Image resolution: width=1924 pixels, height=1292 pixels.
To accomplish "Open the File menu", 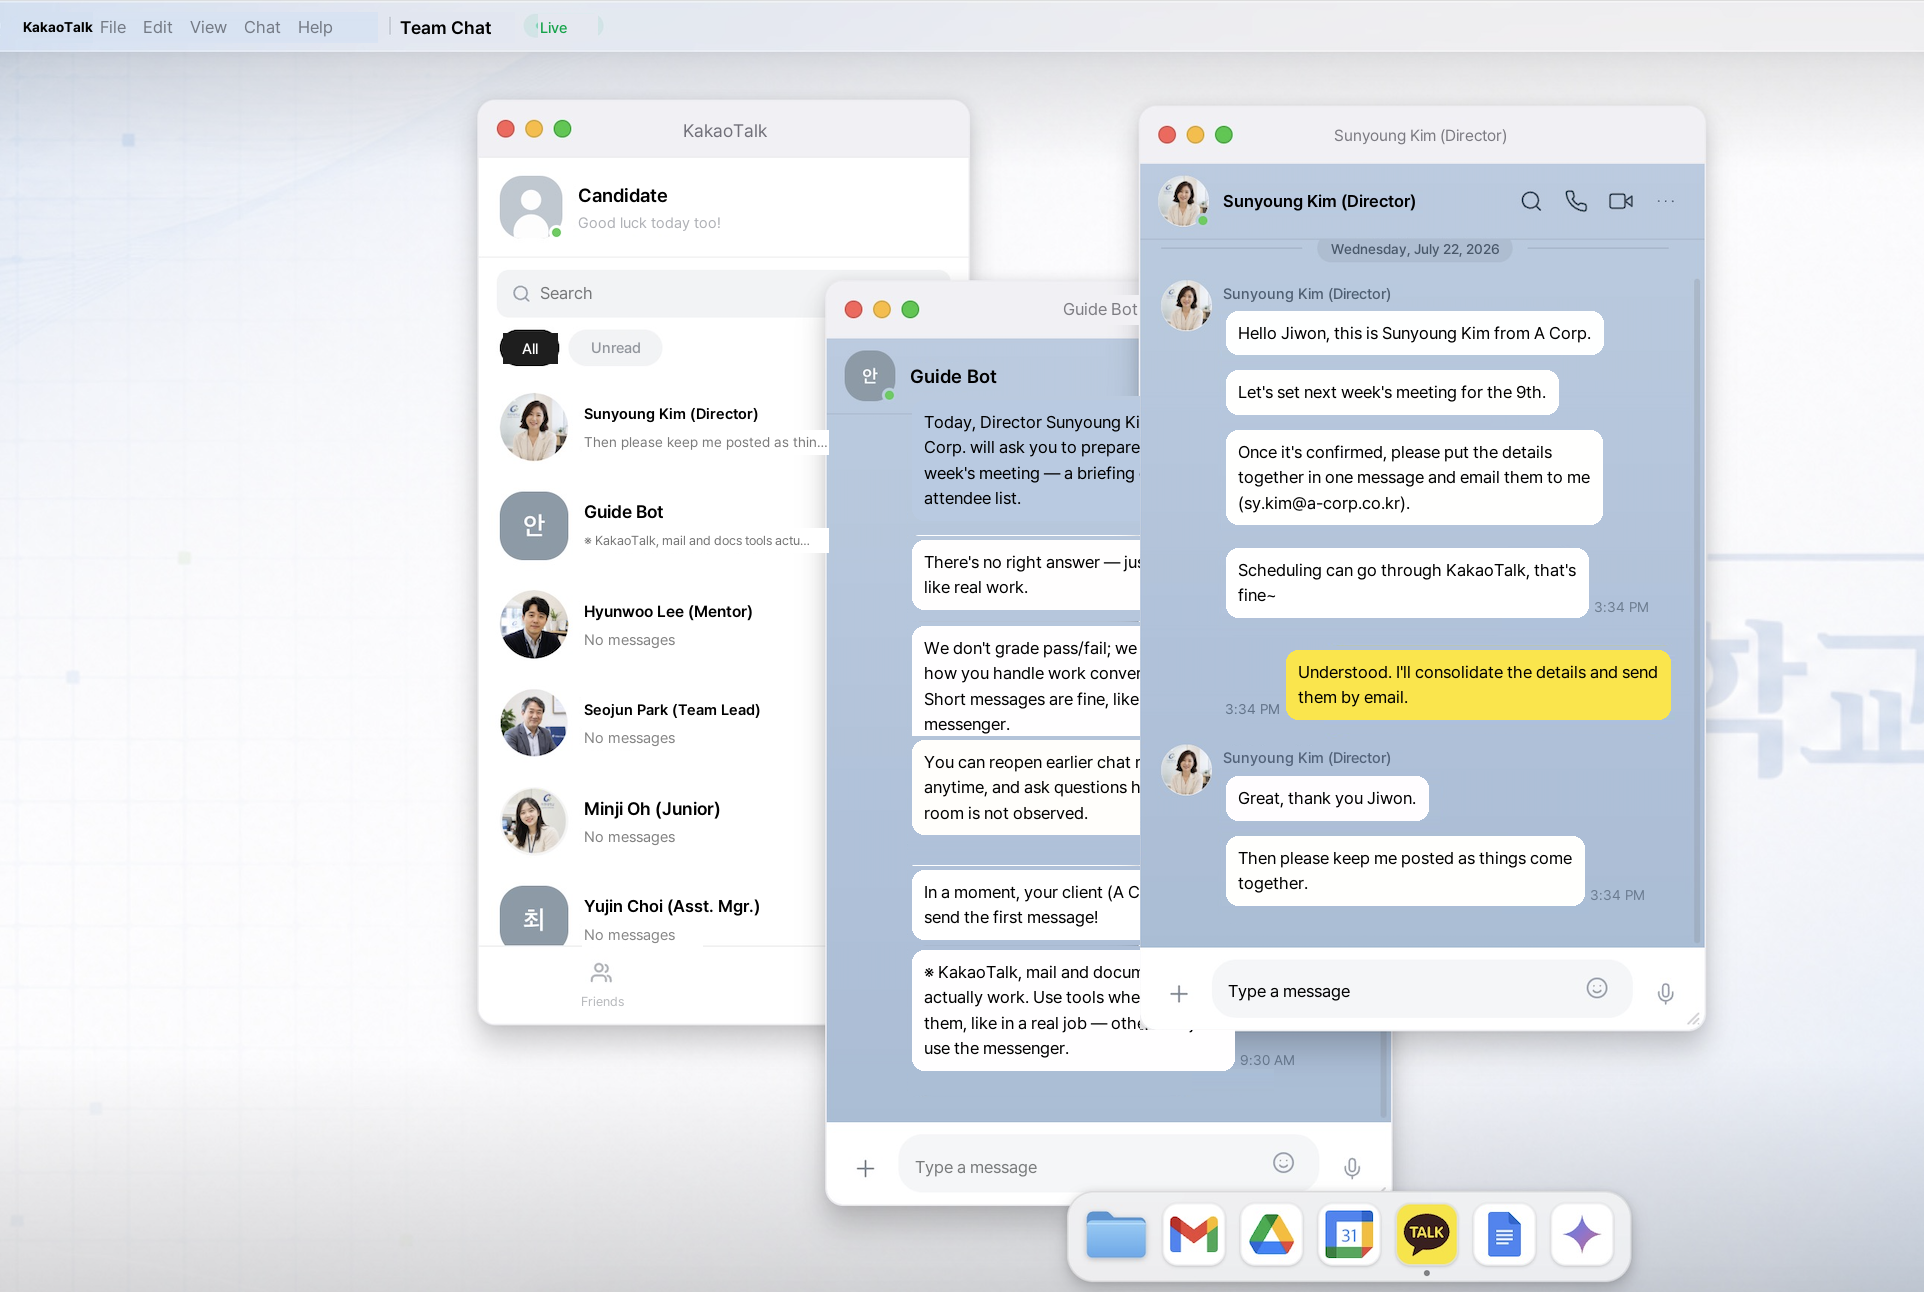I will pos(113,27).
